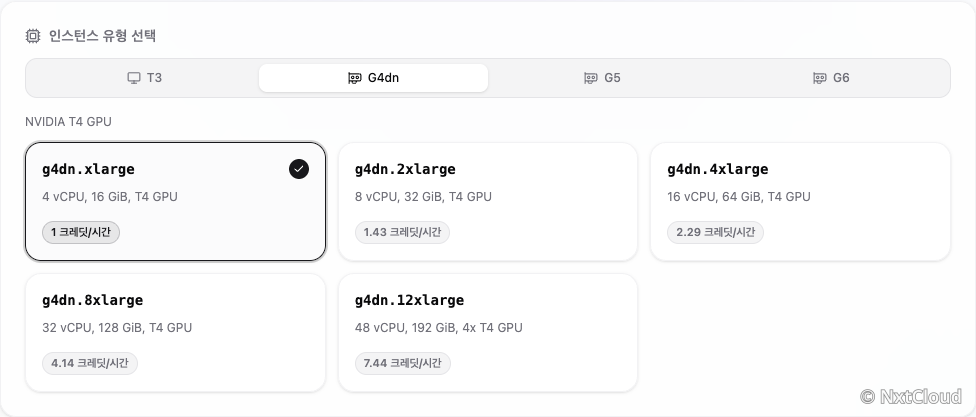Select g4dn.8xlarge with 32 vCPU

pyautogui.click(x=176, y=332)
